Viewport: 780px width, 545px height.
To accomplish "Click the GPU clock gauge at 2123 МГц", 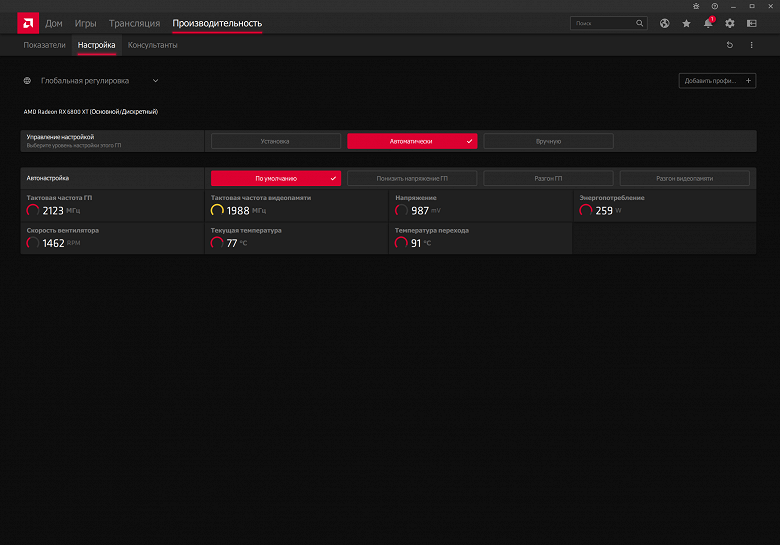I will tap(33, 210).
